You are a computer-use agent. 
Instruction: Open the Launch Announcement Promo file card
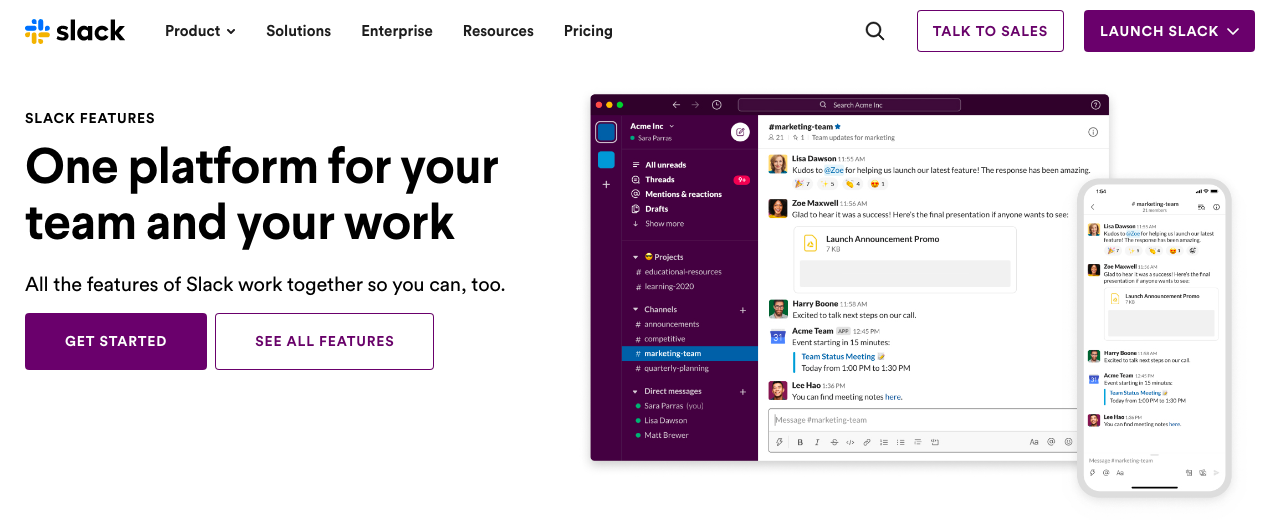905,259
